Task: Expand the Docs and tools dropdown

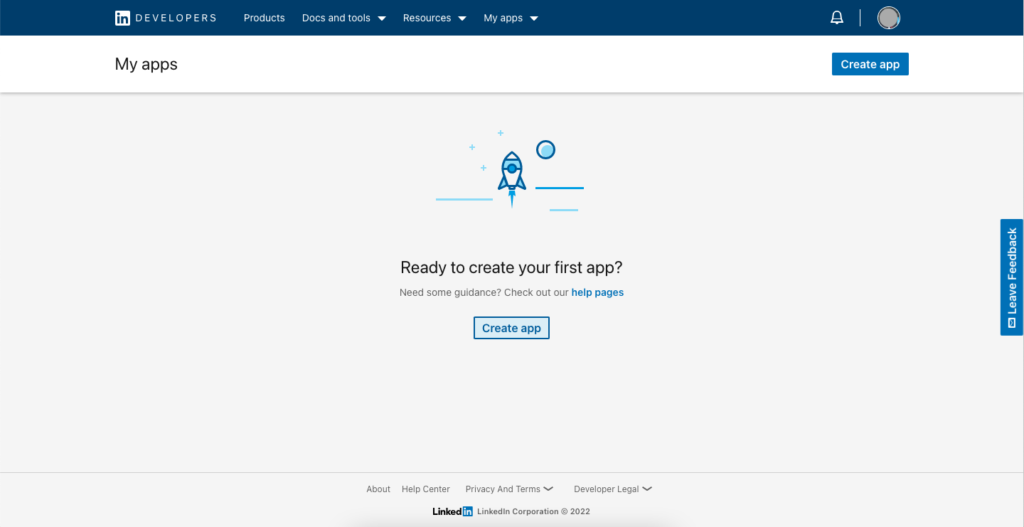Action: point(344,18)
